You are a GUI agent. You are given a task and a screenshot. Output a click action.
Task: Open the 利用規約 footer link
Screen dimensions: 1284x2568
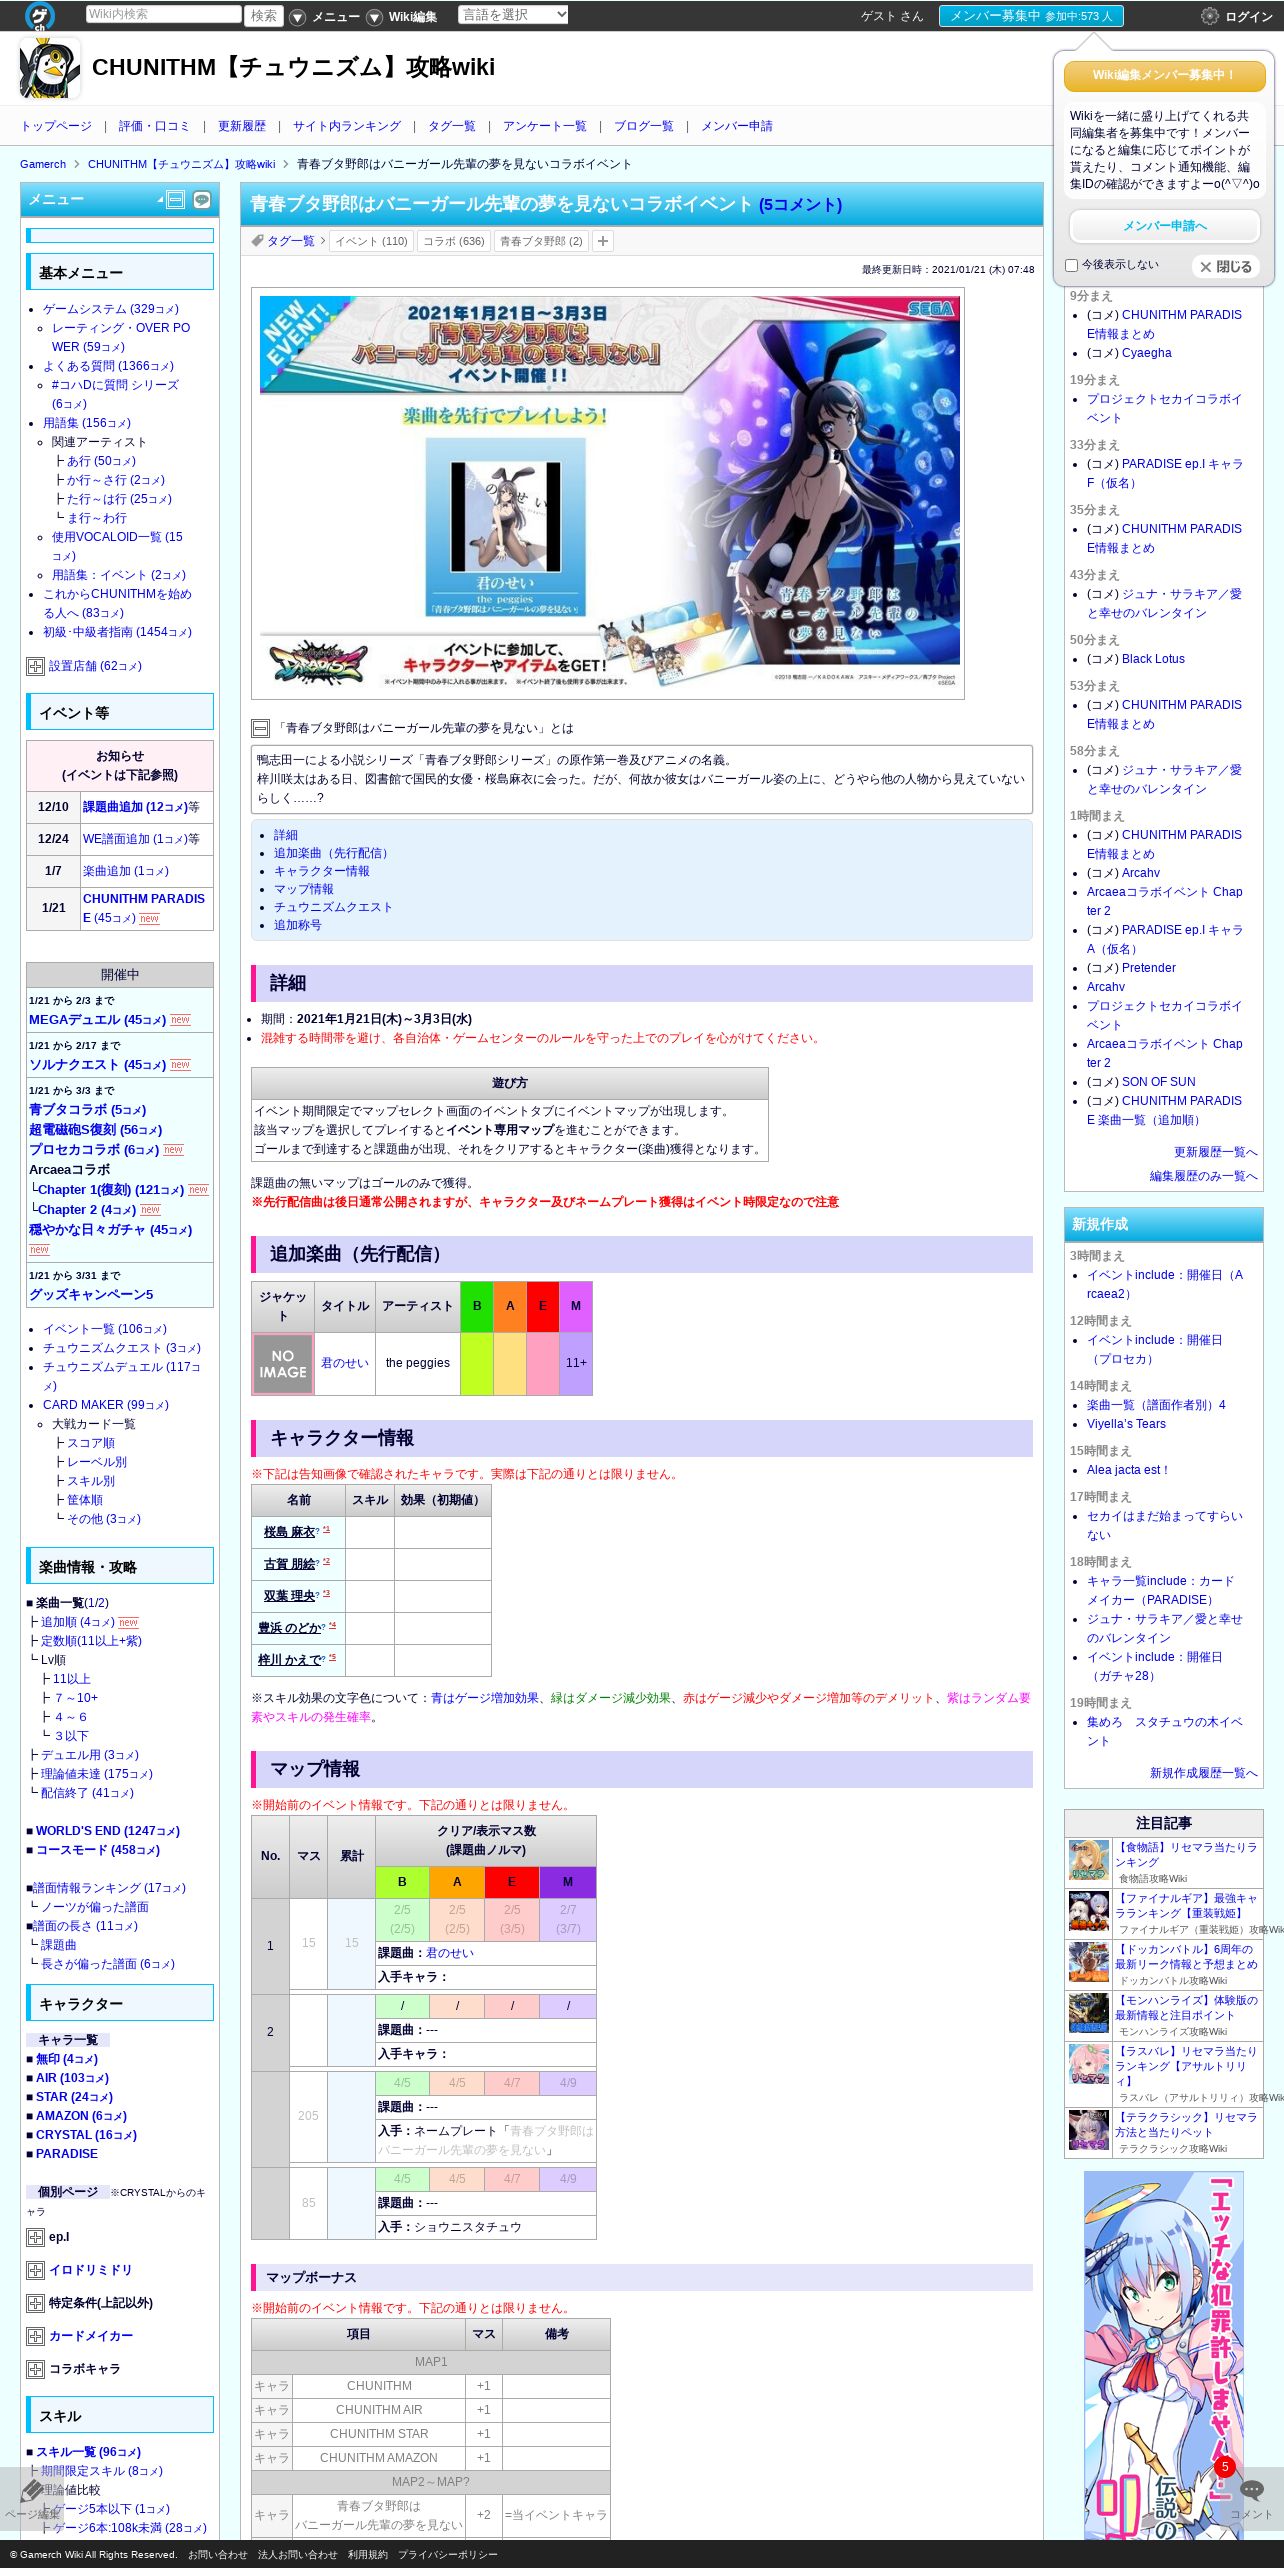(x=367, y=2554)
